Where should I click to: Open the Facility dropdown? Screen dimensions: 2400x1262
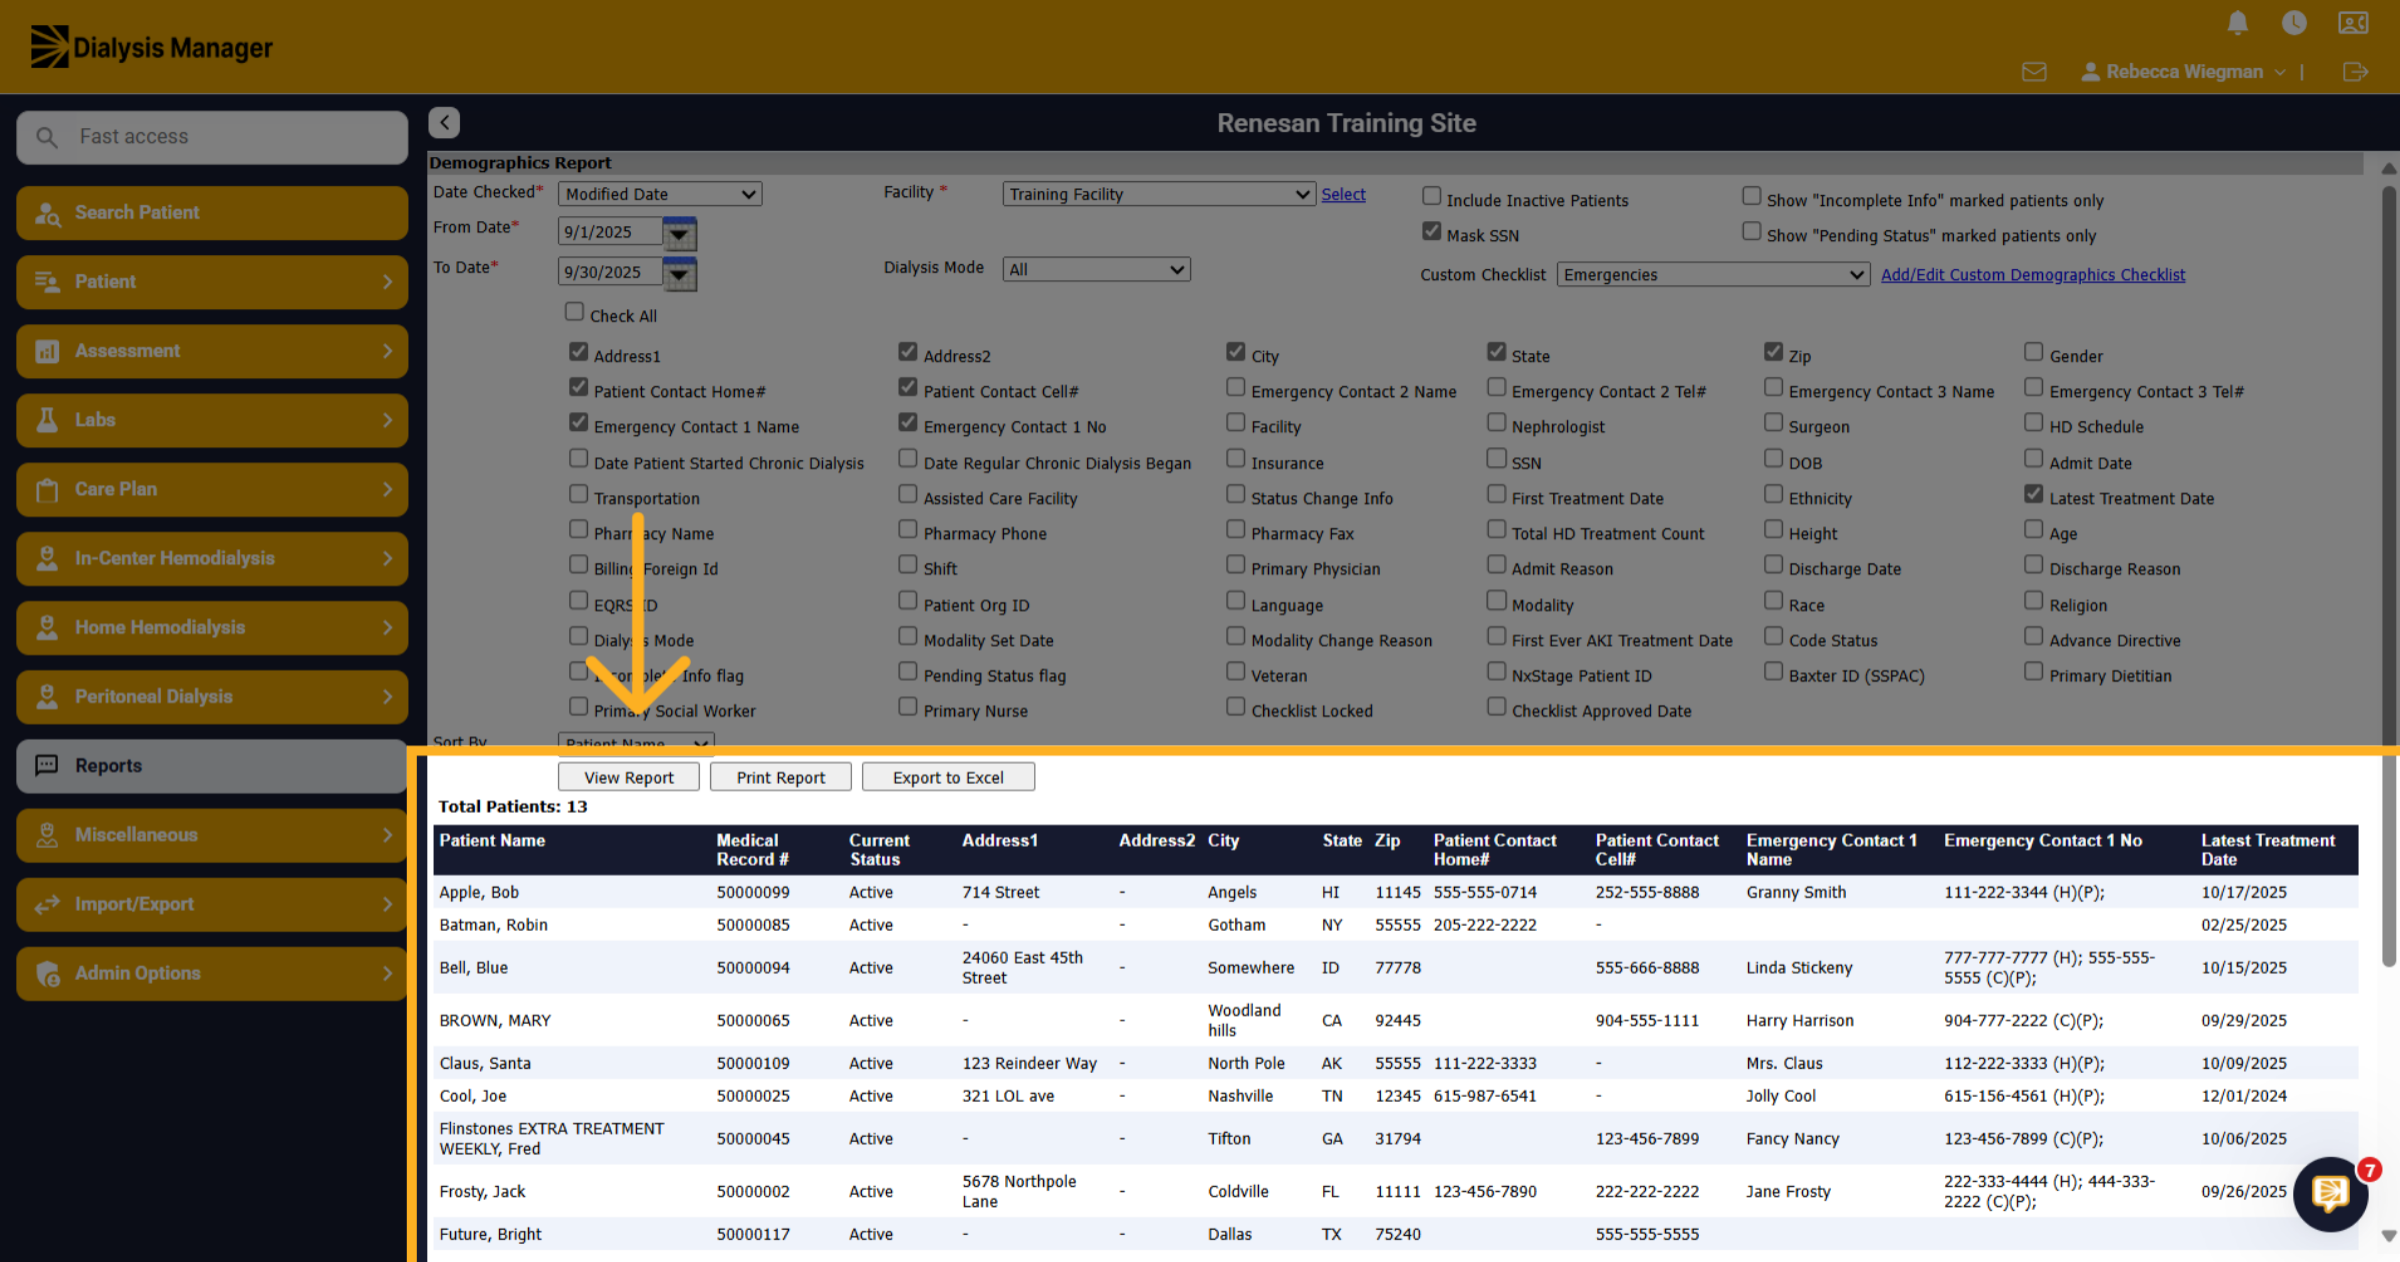(x=1158, y=194)
